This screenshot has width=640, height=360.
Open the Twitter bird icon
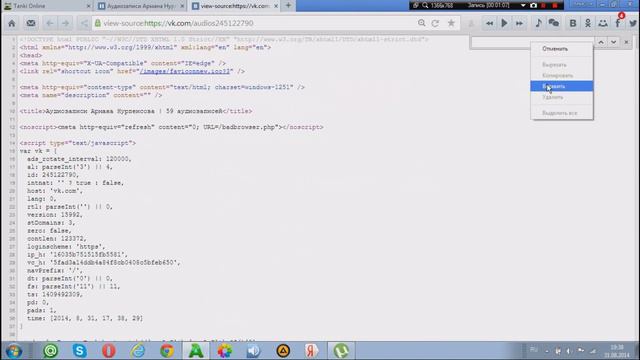tap(633, 23)
